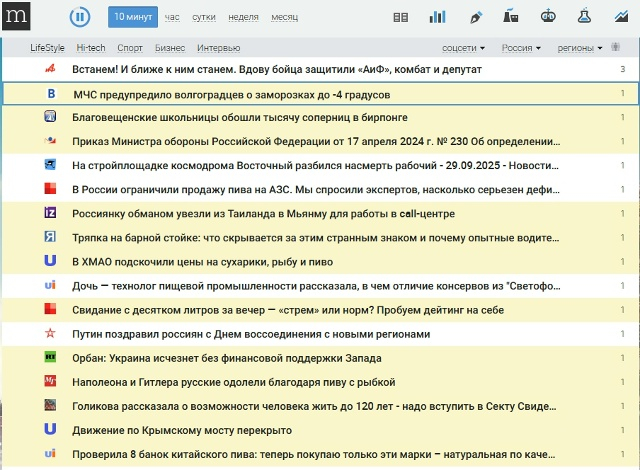This screenshot has height=470, width=640.
Task: Click the robot head icon
Action: pos(547,17)
